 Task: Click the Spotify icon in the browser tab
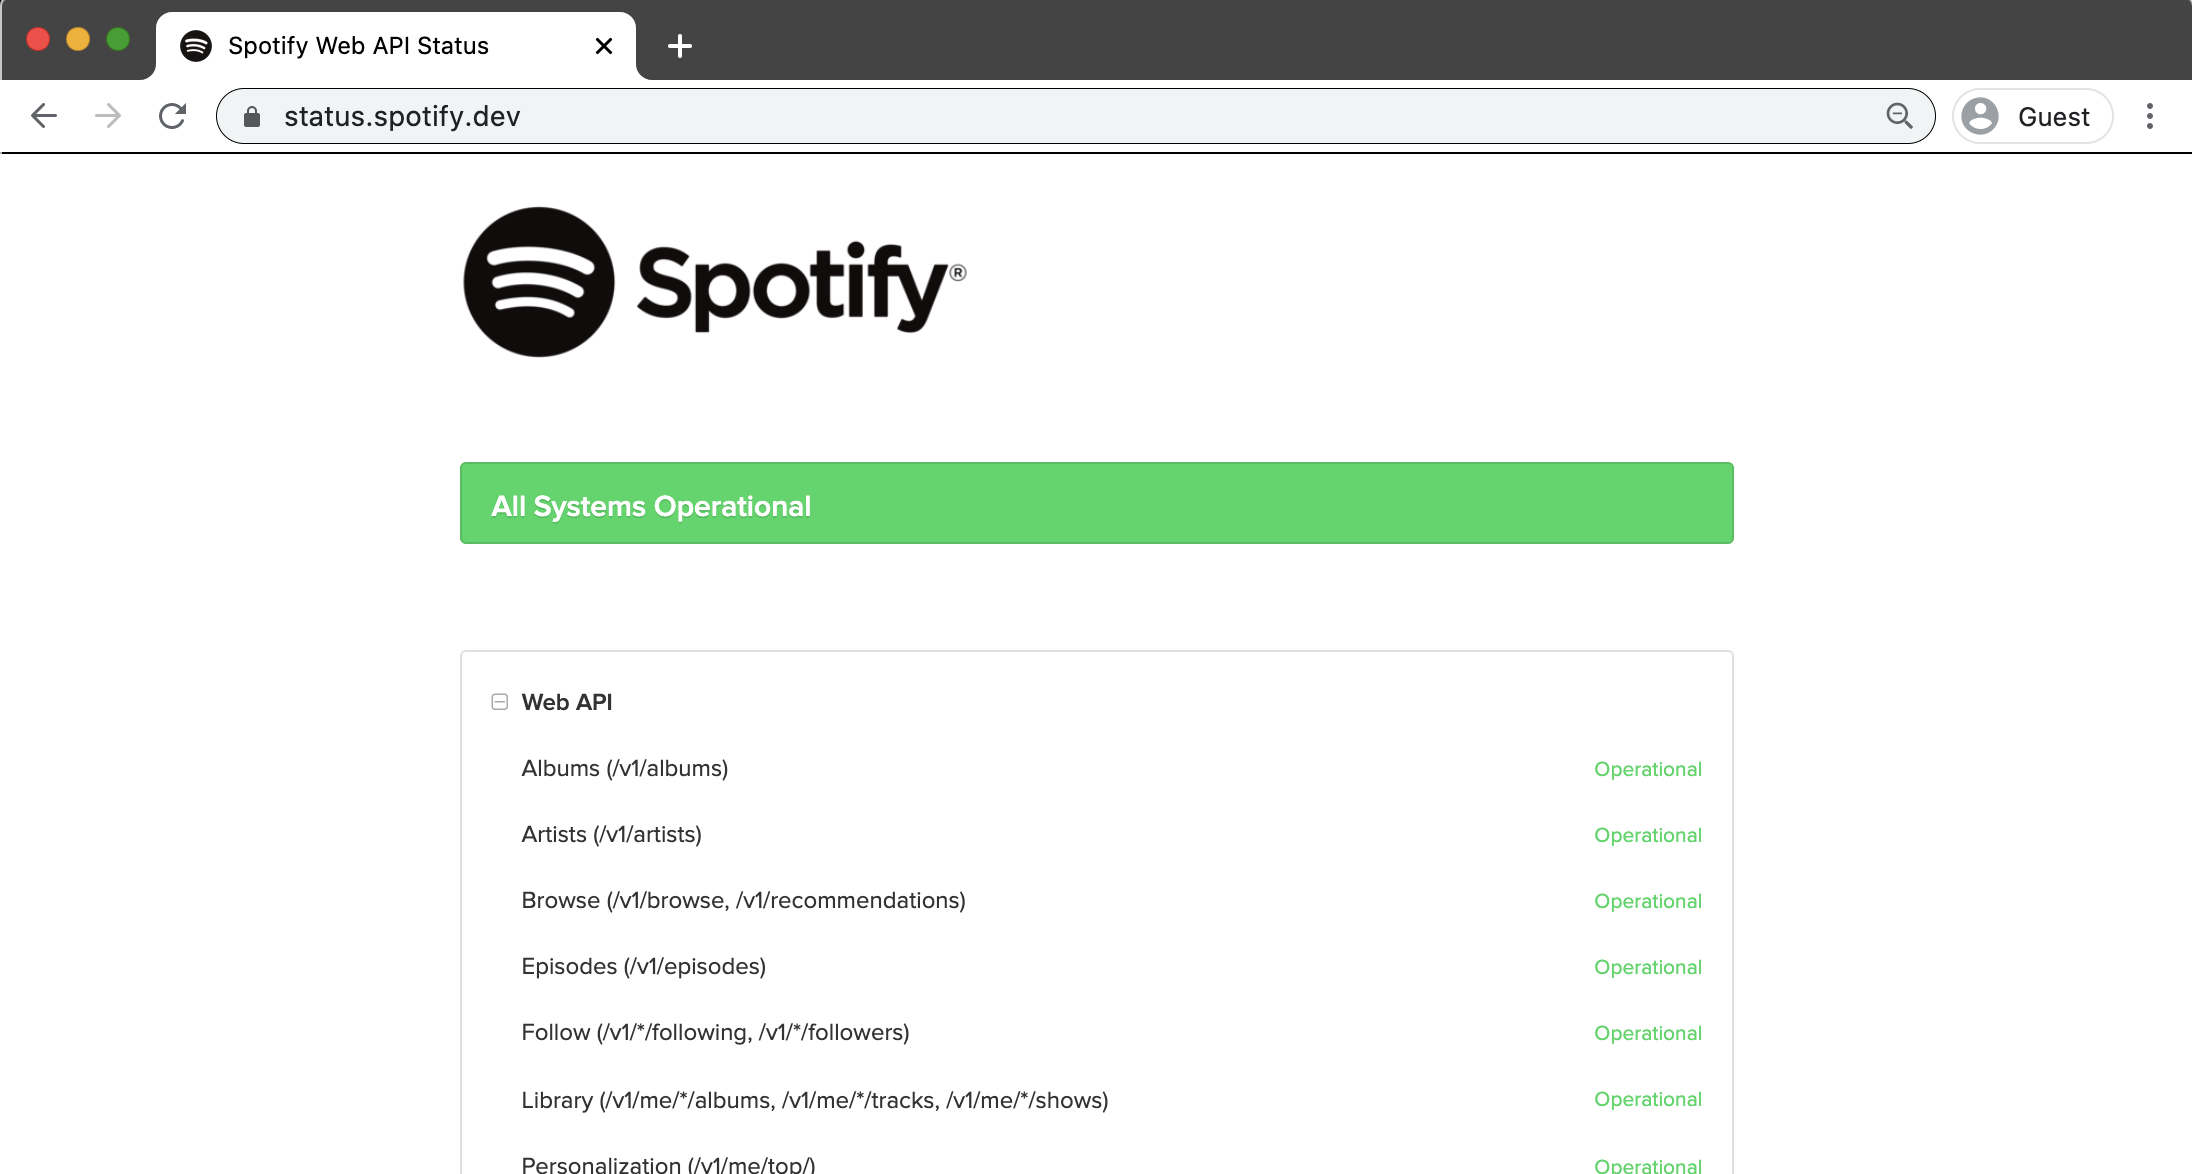click(x=196, y=45)
